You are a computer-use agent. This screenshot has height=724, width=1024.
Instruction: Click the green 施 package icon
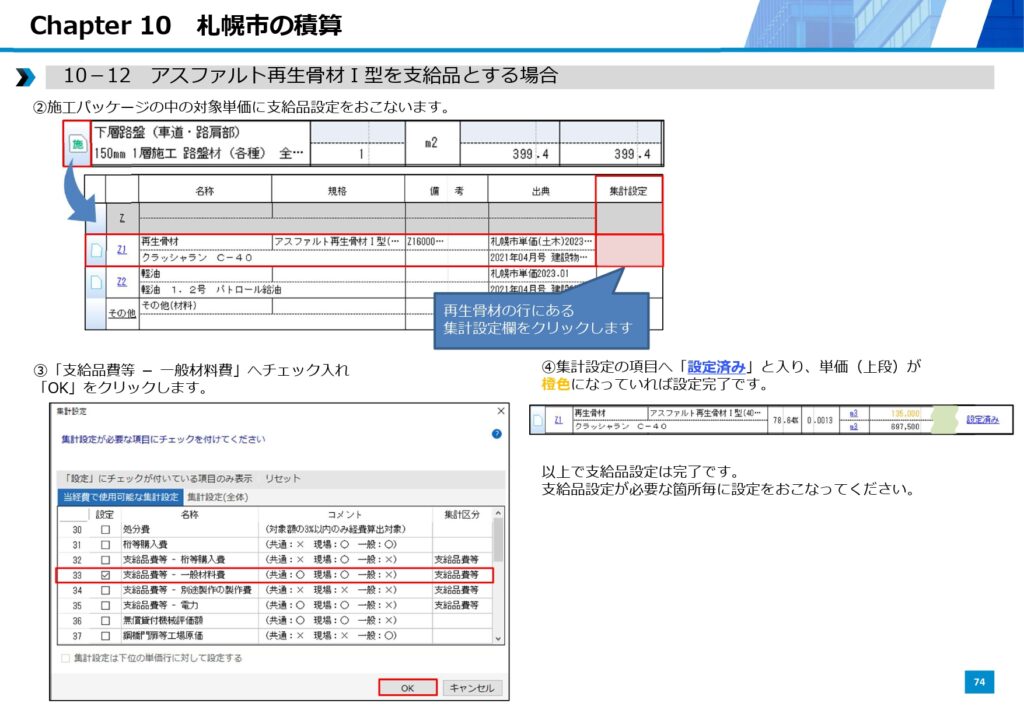point(76,145)
